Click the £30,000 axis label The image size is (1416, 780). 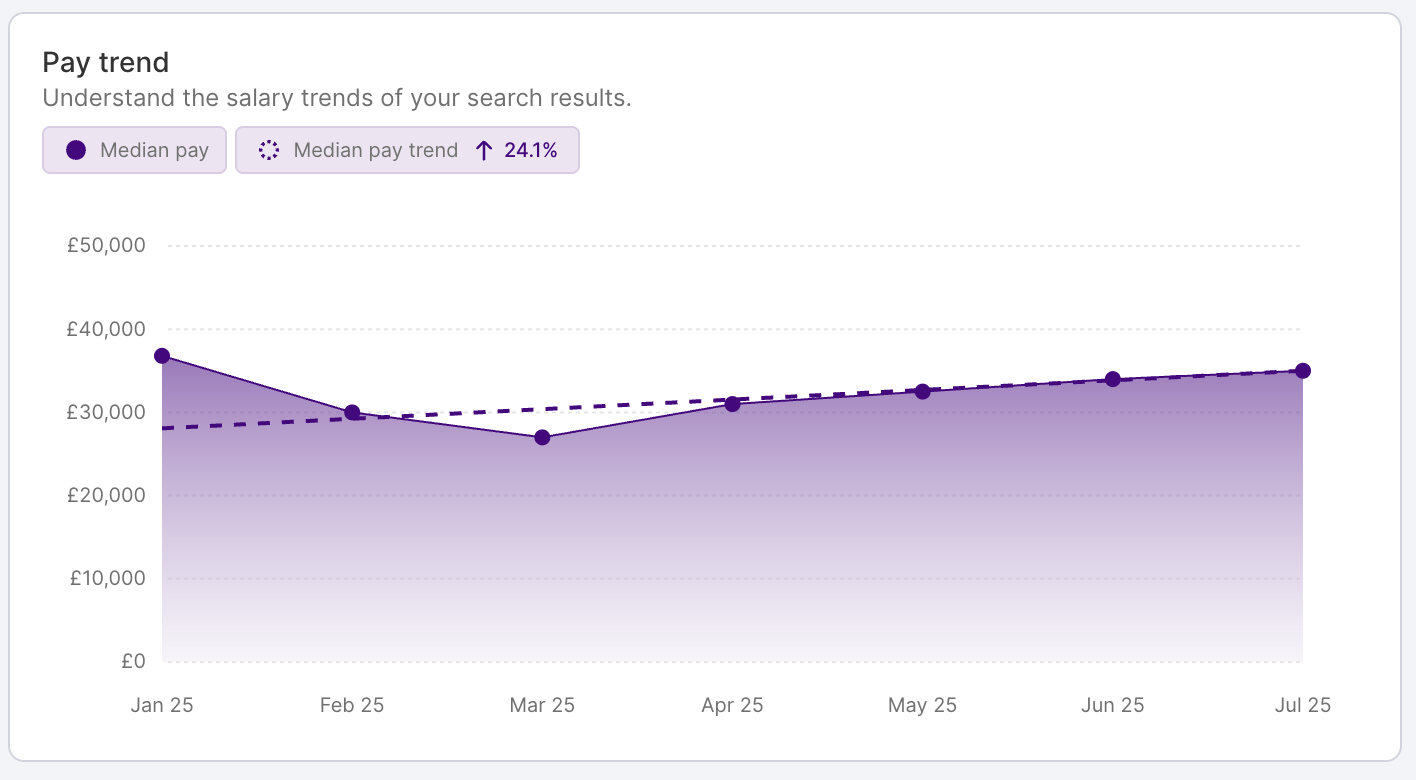pyautogui.click(x=107, y=412)
